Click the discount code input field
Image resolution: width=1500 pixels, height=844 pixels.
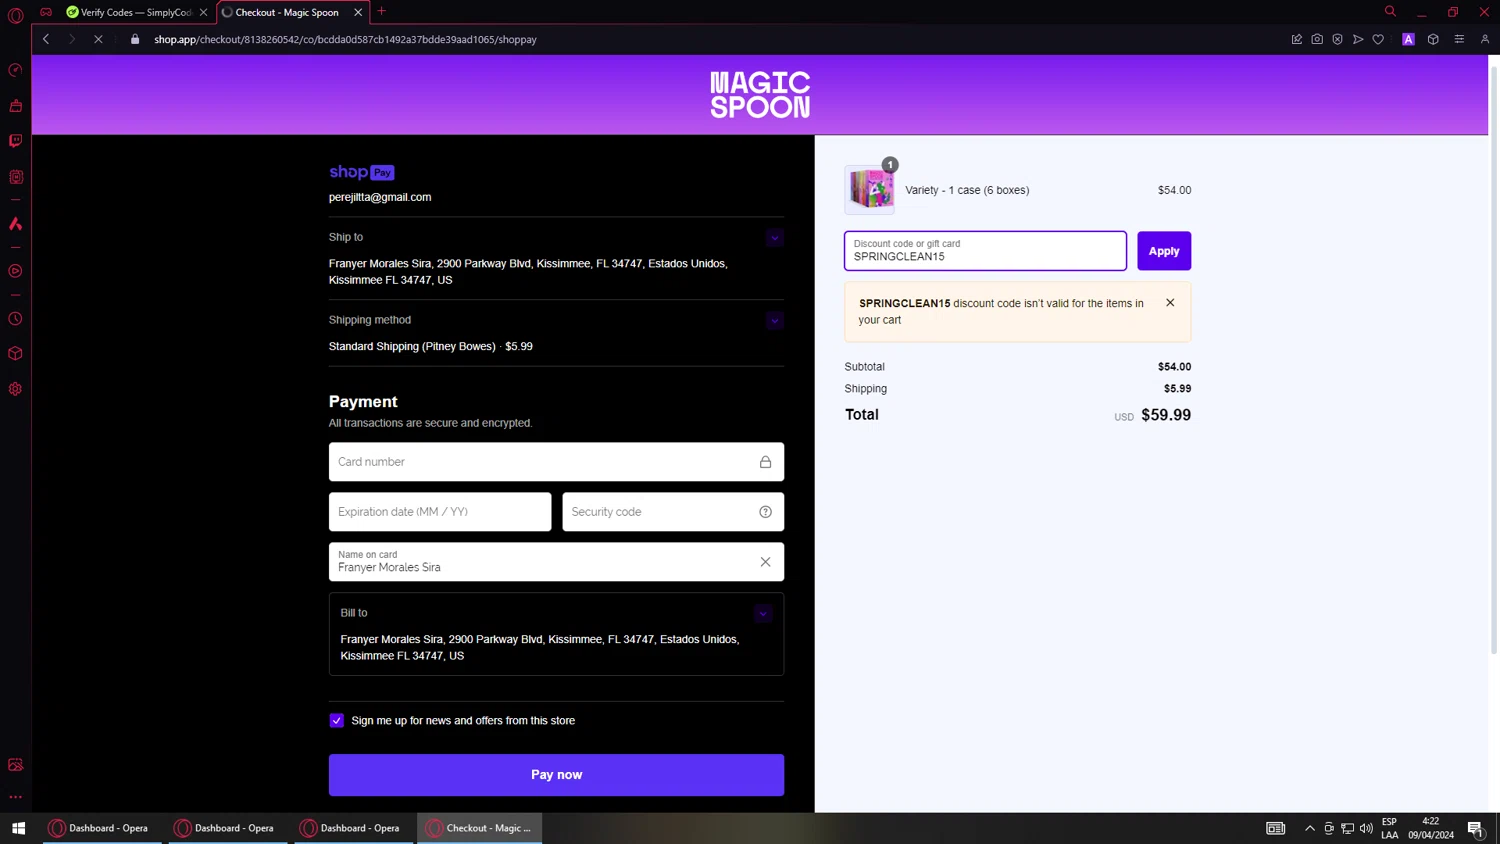point(985,251)
